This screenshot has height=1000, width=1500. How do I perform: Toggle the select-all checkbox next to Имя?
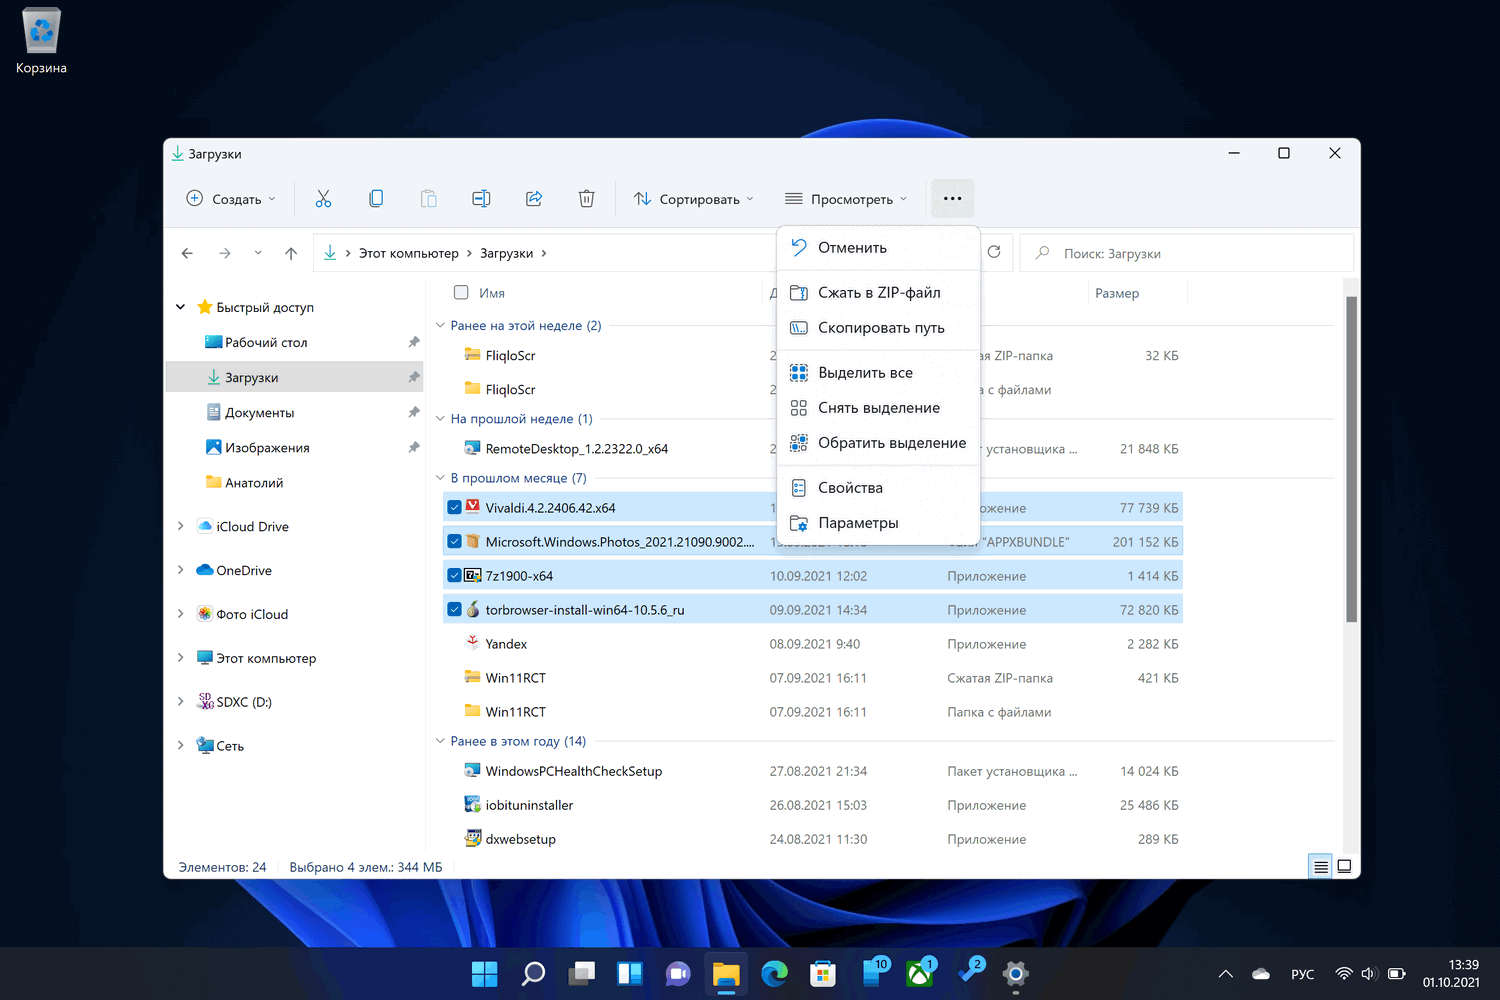pyautogui.click(x=461, y=293)
